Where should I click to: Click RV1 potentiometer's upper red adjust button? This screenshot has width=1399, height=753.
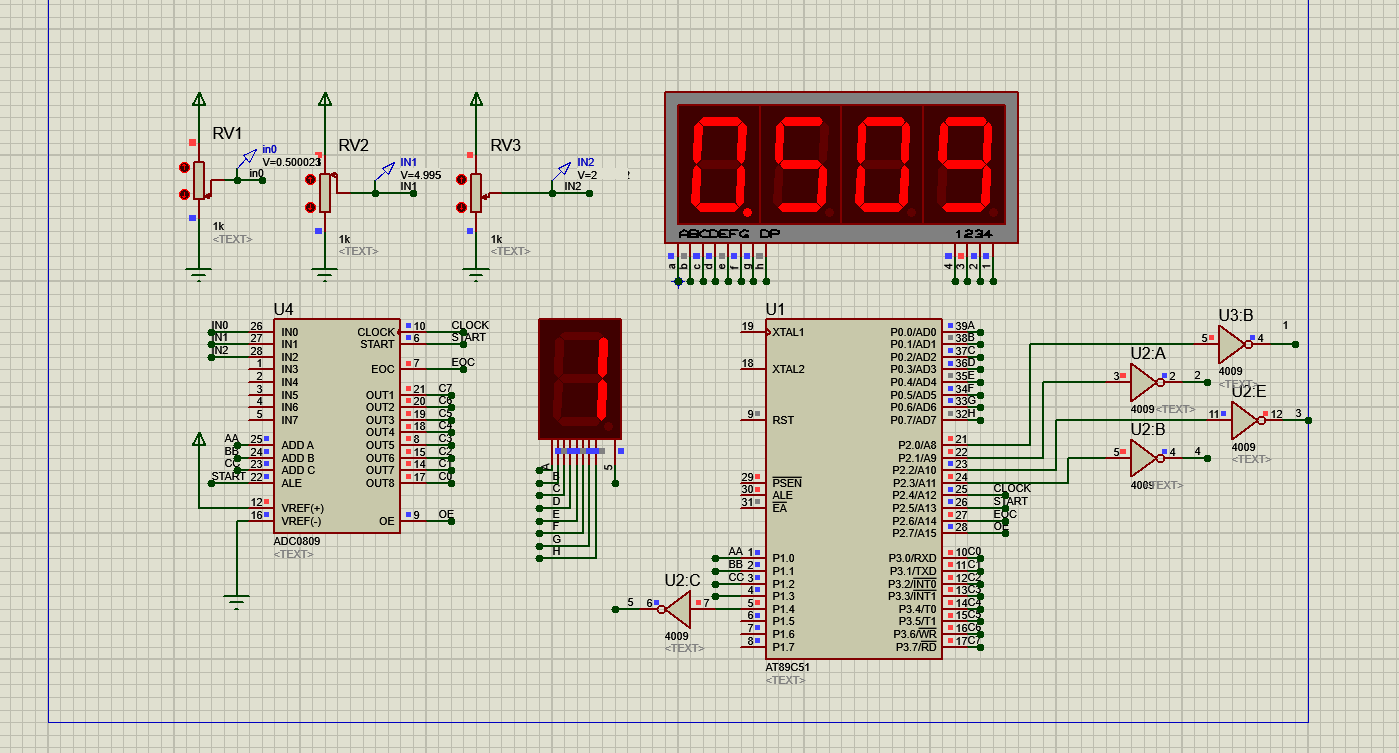[184, 167]
